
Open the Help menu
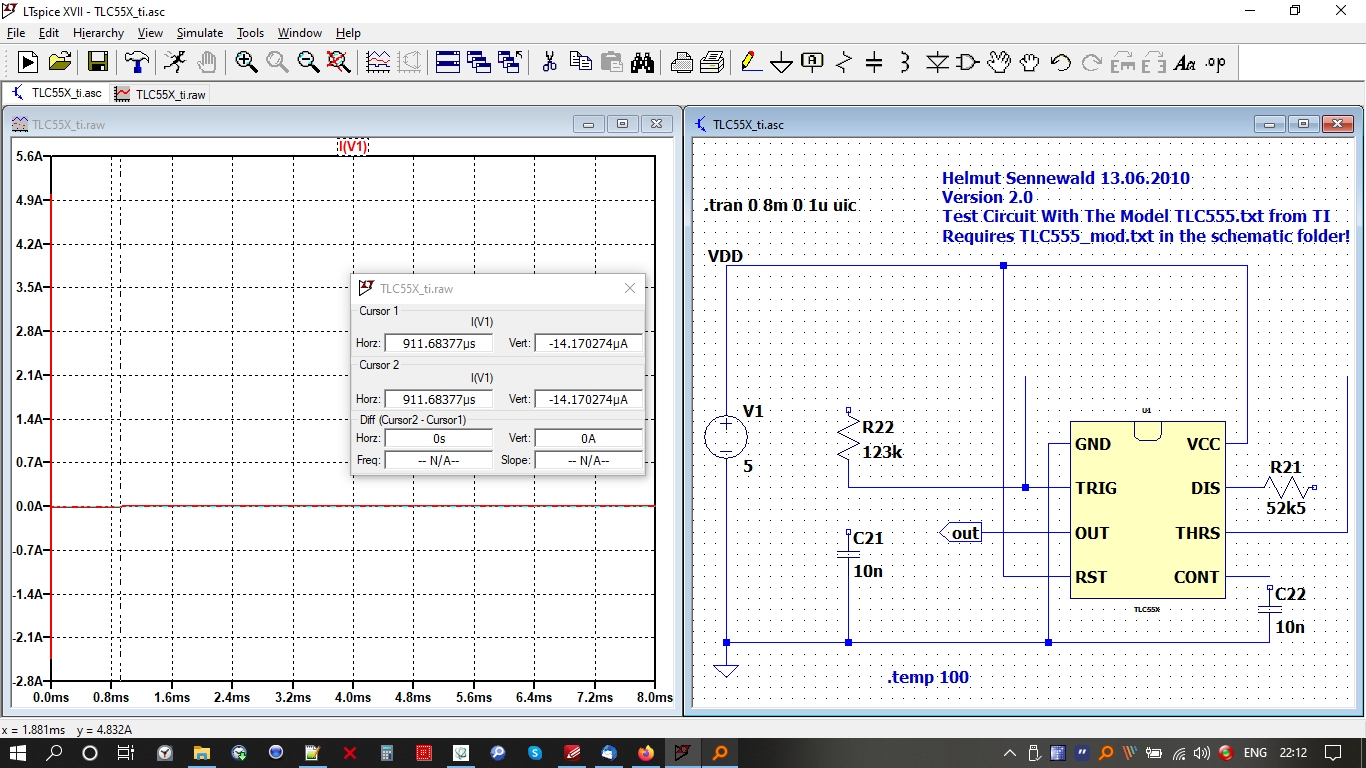click(348, 33)
